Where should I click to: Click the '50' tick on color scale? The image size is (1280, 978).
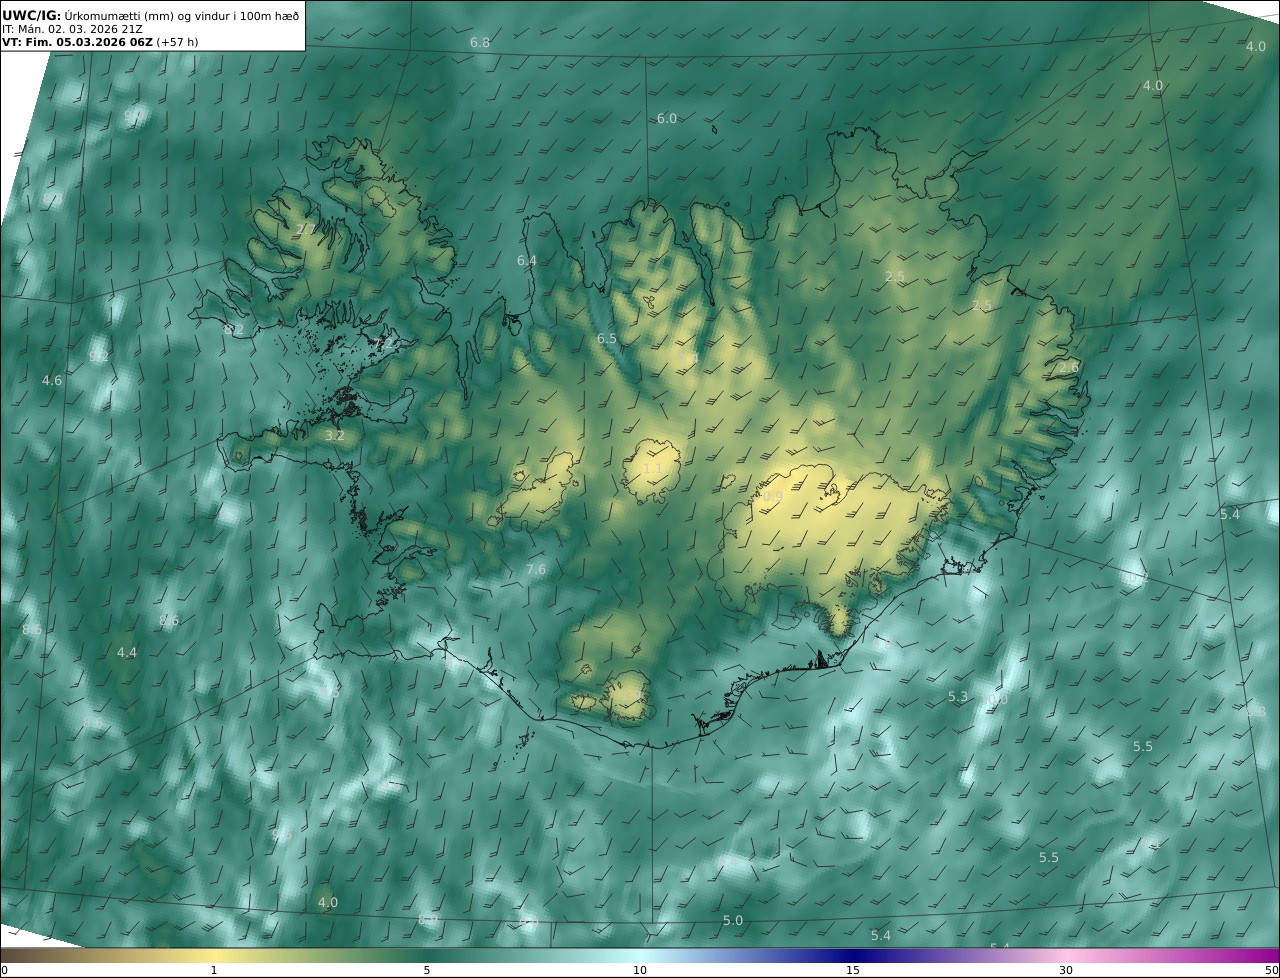(1271, 970)
